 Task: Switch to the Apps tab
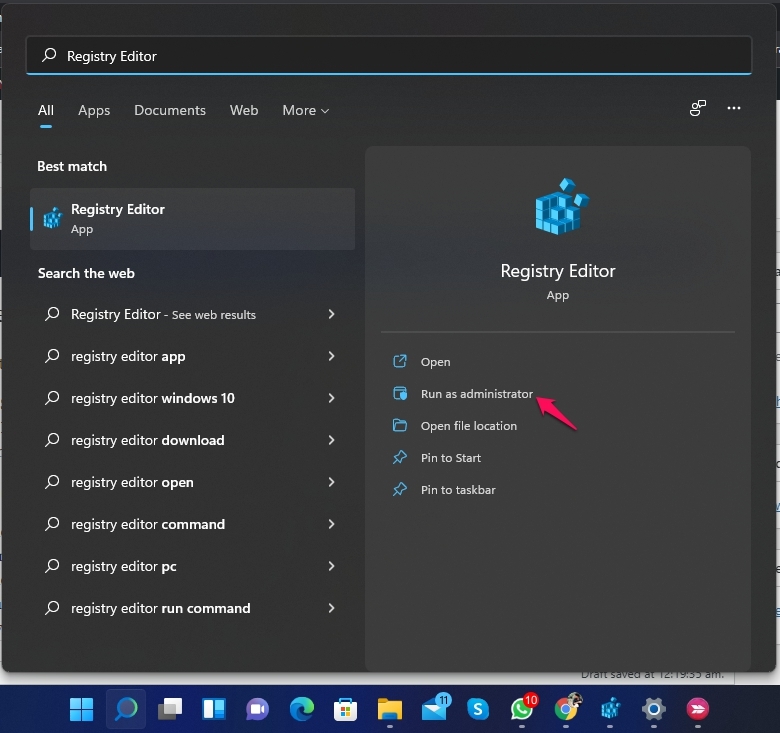[94, 110]
